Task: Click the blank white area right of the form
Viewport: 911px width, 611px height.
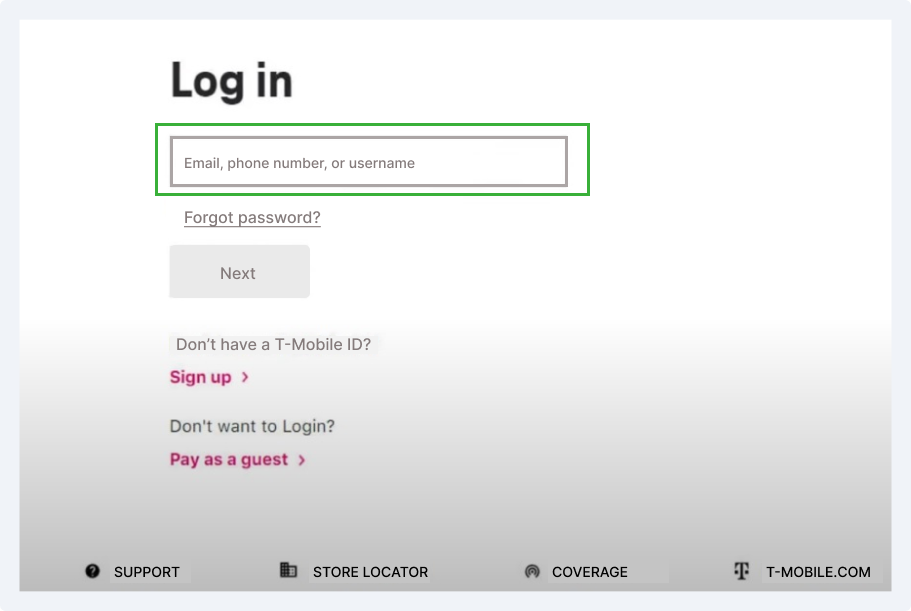Action: click(x=740, y=250)
